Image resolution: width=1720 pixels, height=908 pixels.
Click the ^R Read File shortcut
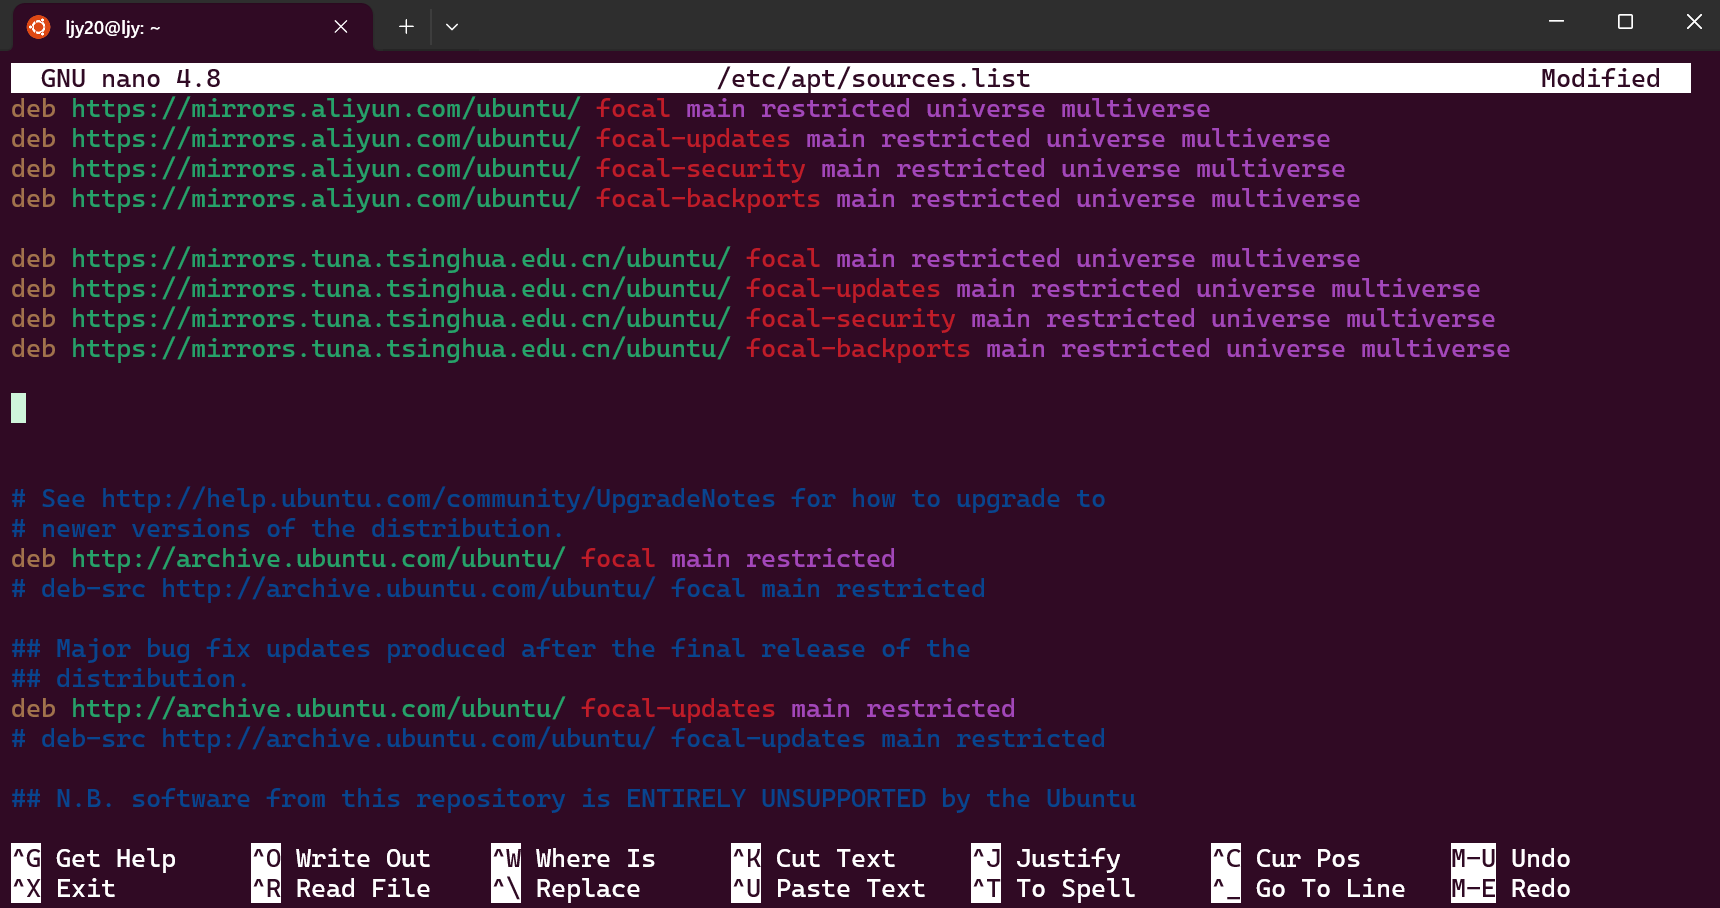tap(341, 889)
